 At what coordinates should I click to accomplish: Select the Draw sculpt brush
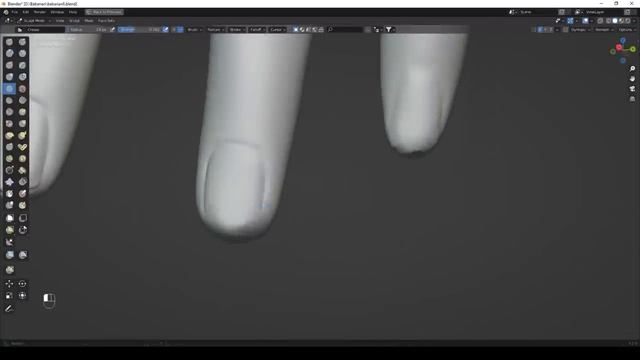point(9,42)
